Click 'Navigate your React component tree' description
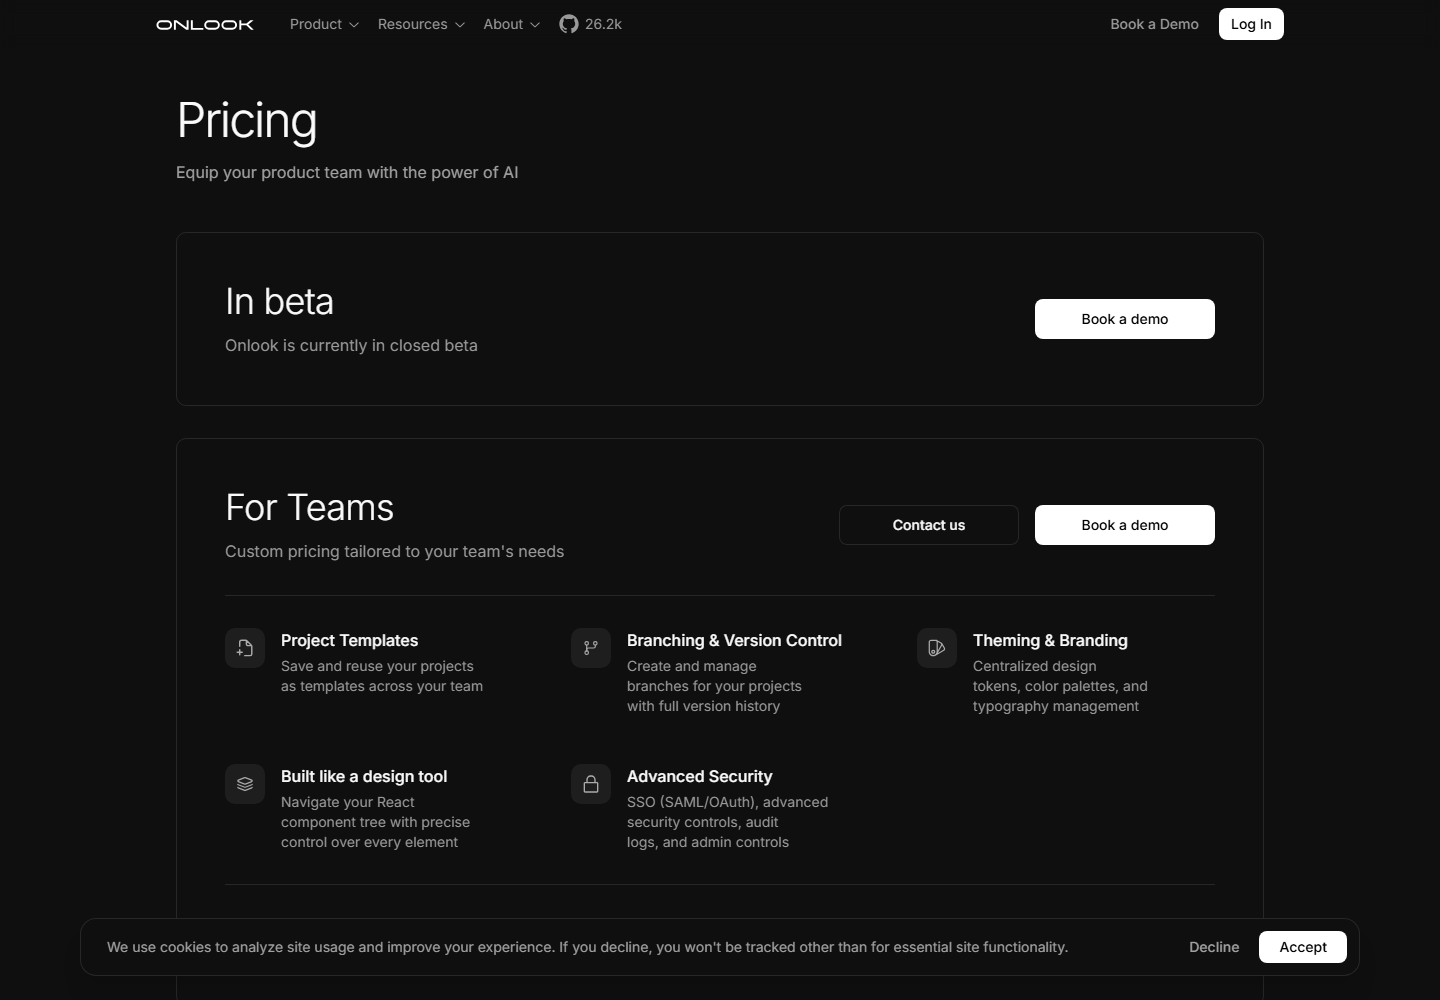The image size is (1440, 1000). 375,822
